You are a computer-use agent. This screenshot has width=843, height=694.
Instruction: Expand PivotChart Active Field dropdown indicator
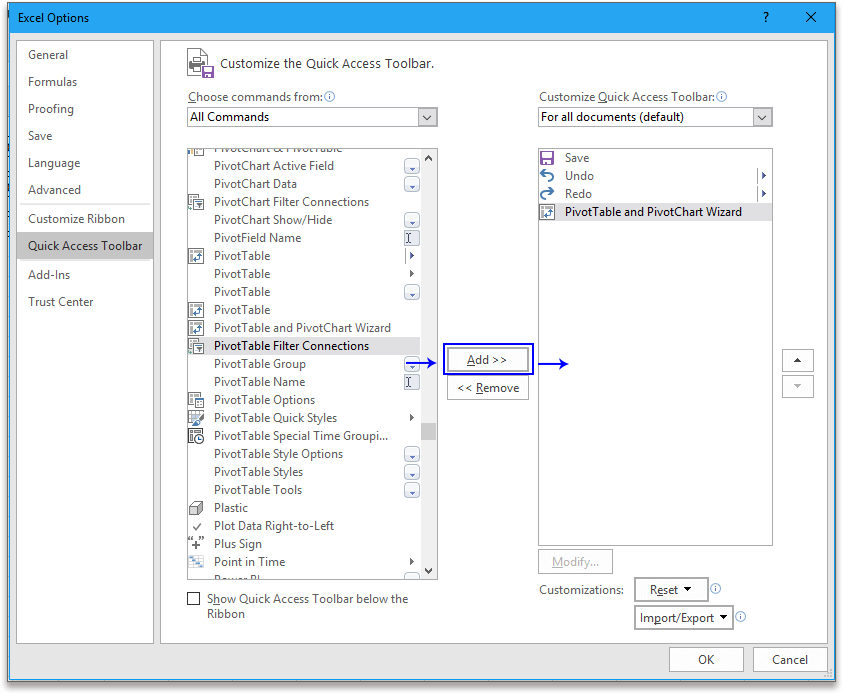point(412,166)
